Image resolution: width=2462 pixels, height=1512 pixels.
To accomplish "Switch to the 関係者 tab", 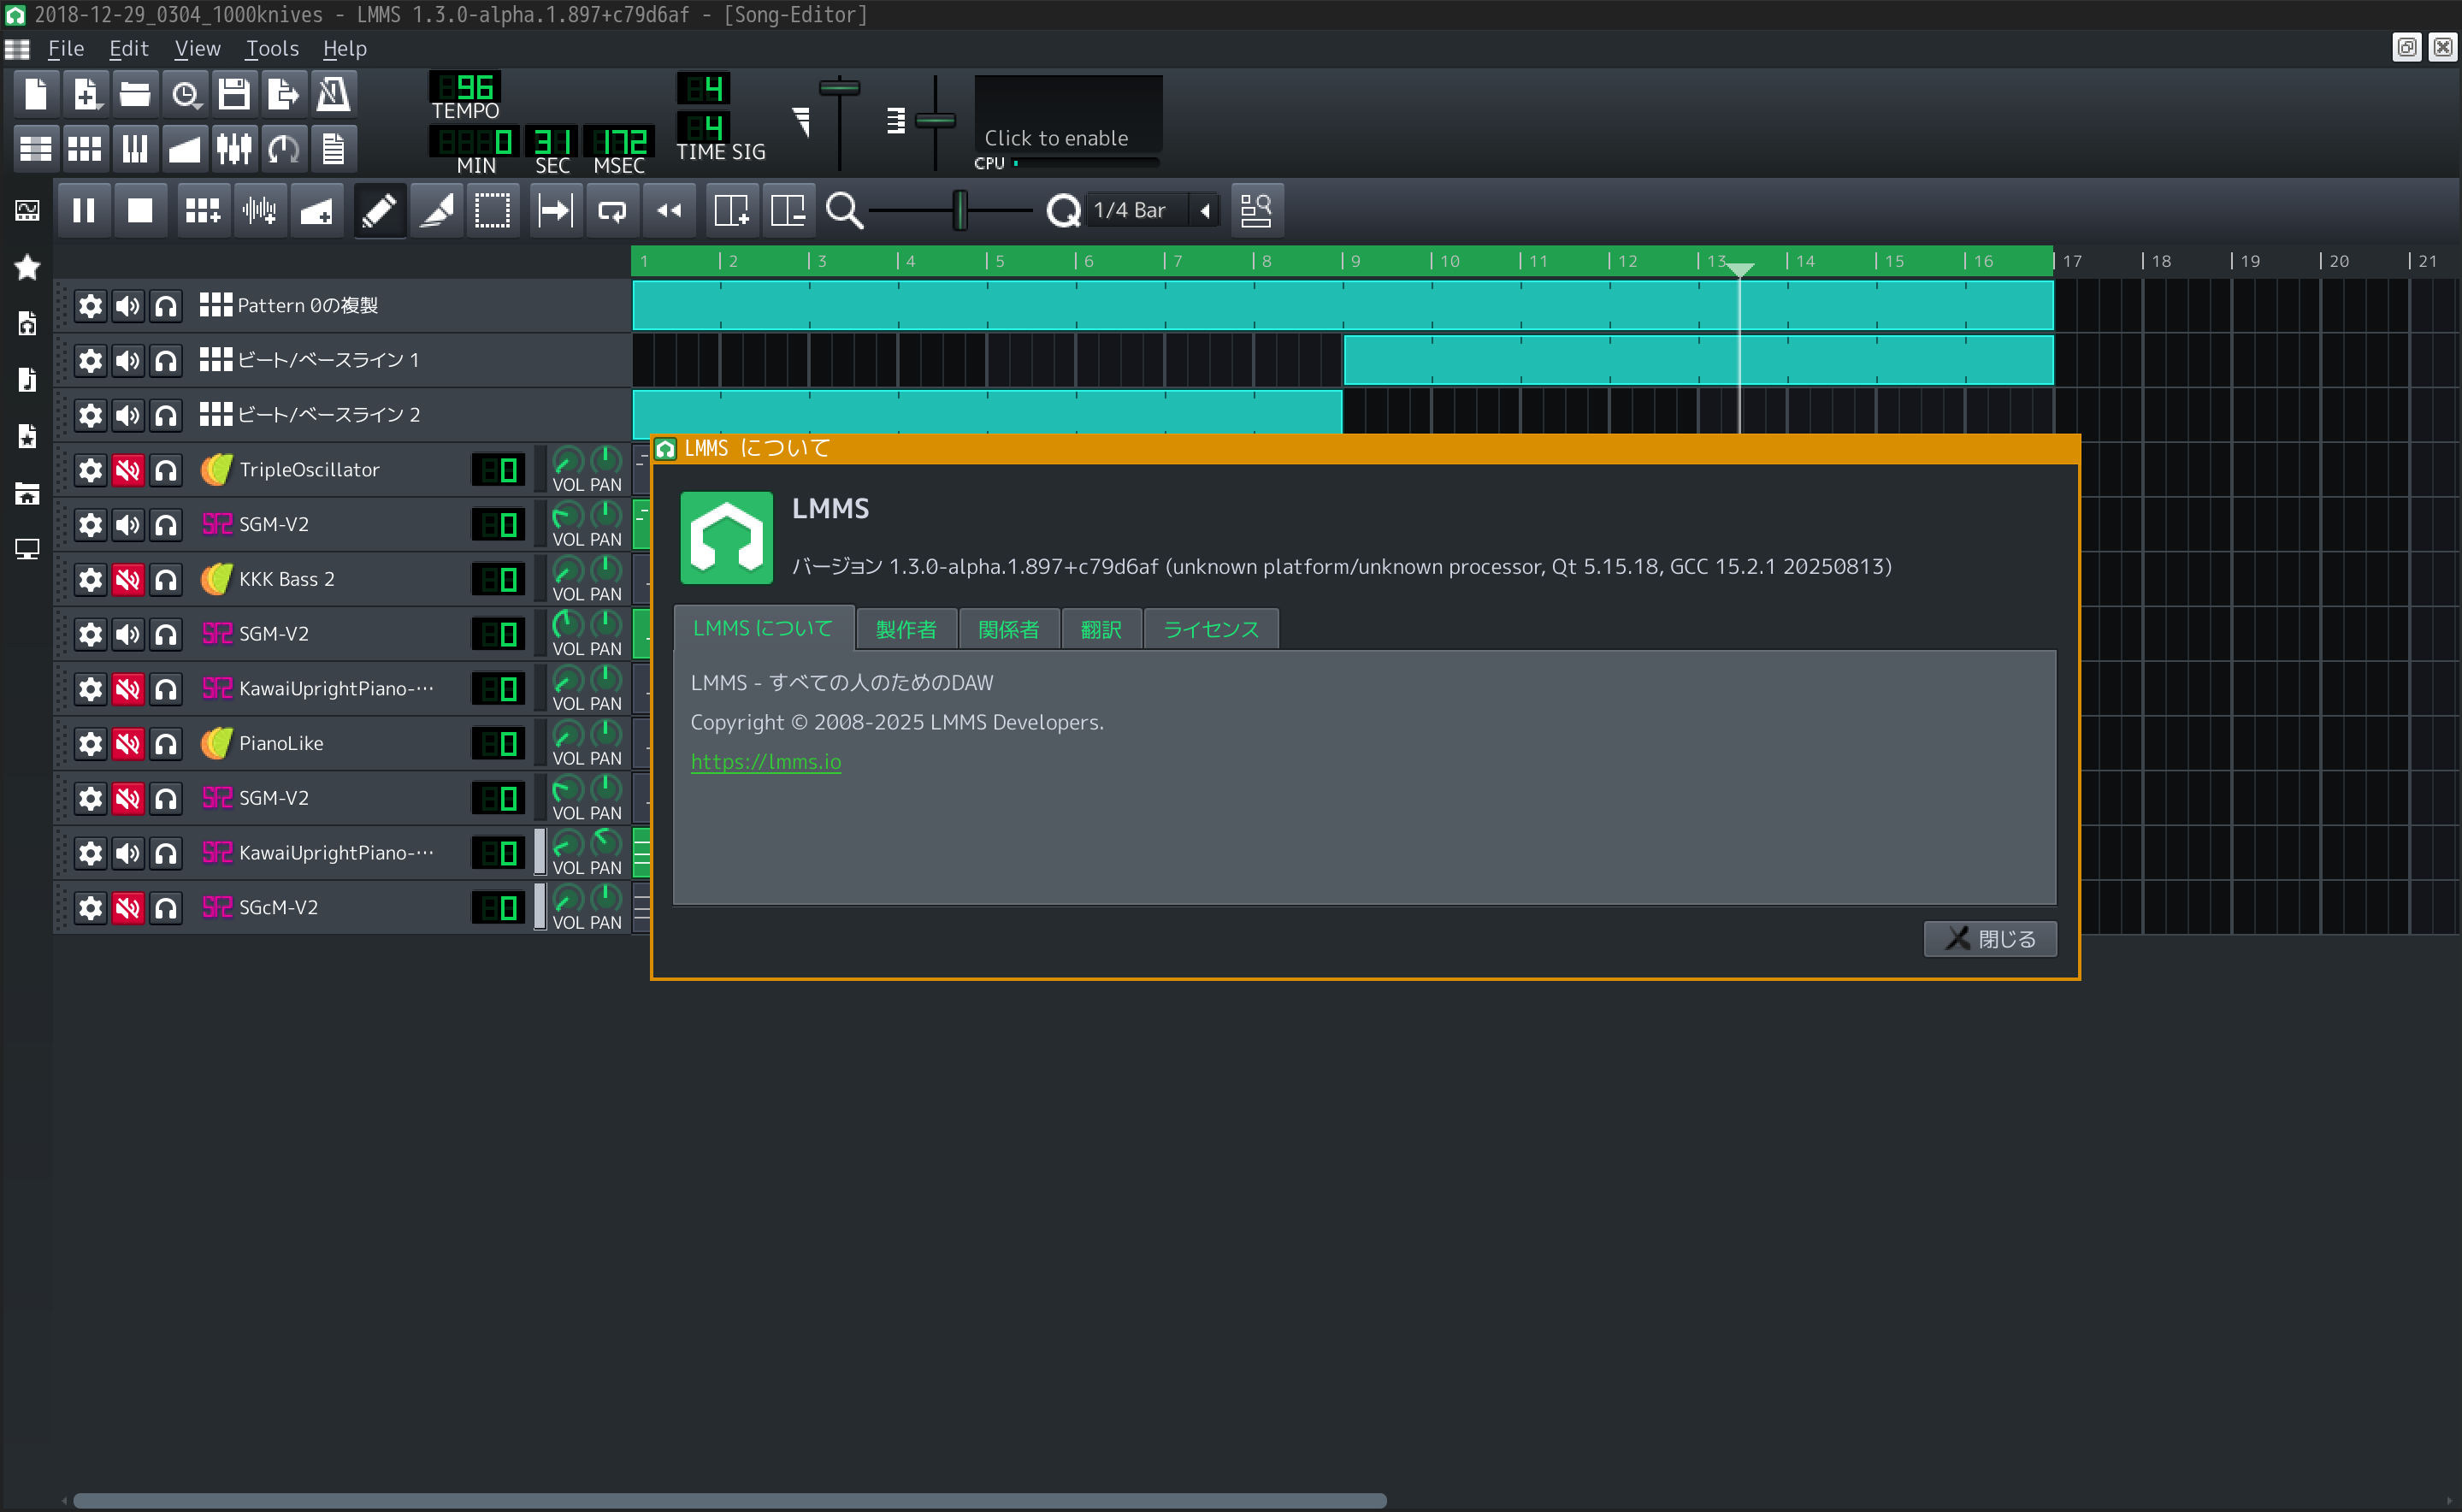I will [x=1008, y=629].
